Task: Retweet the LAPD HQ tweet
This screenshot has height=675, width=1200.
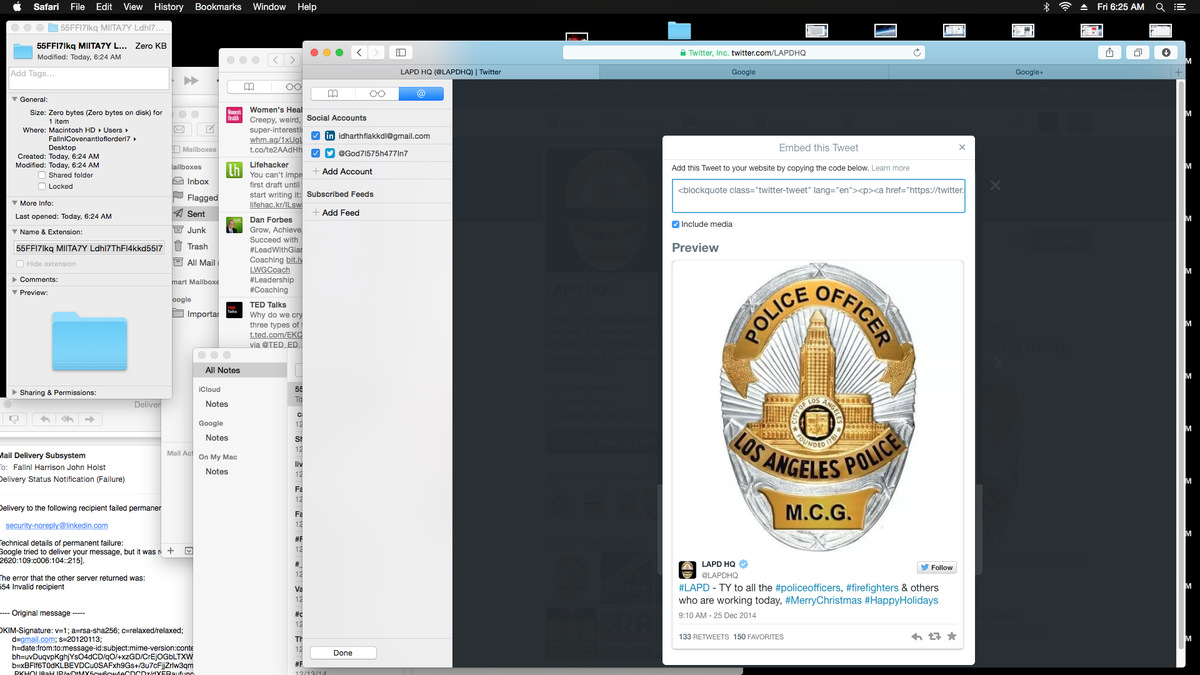Action: 935,636
